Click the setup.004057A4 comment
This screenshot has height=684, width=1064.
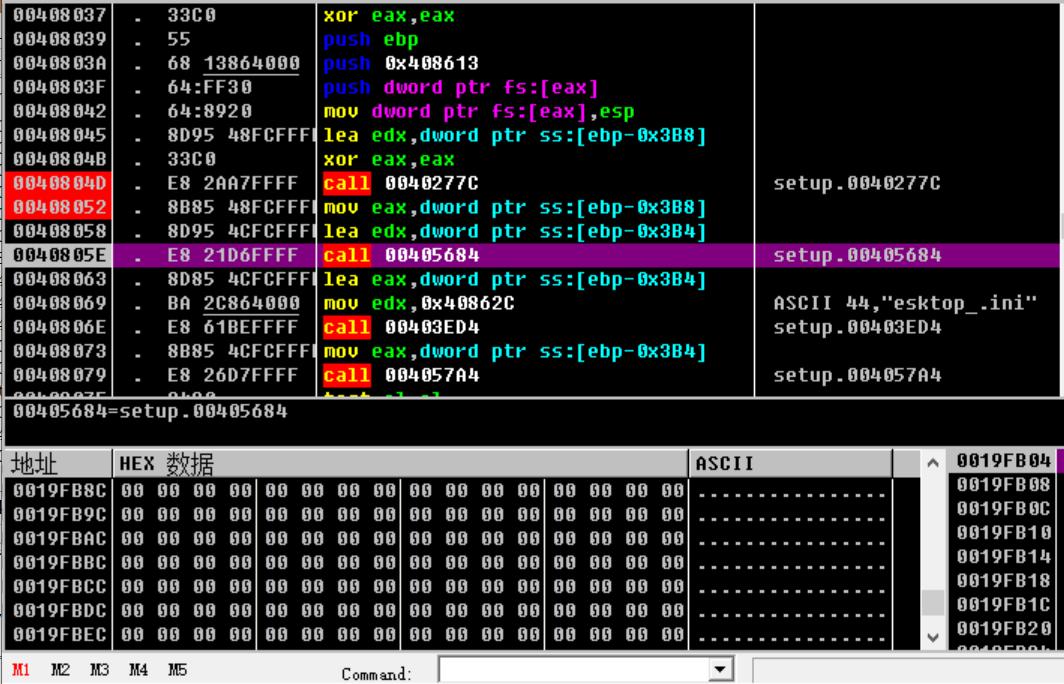coord(858,375)
